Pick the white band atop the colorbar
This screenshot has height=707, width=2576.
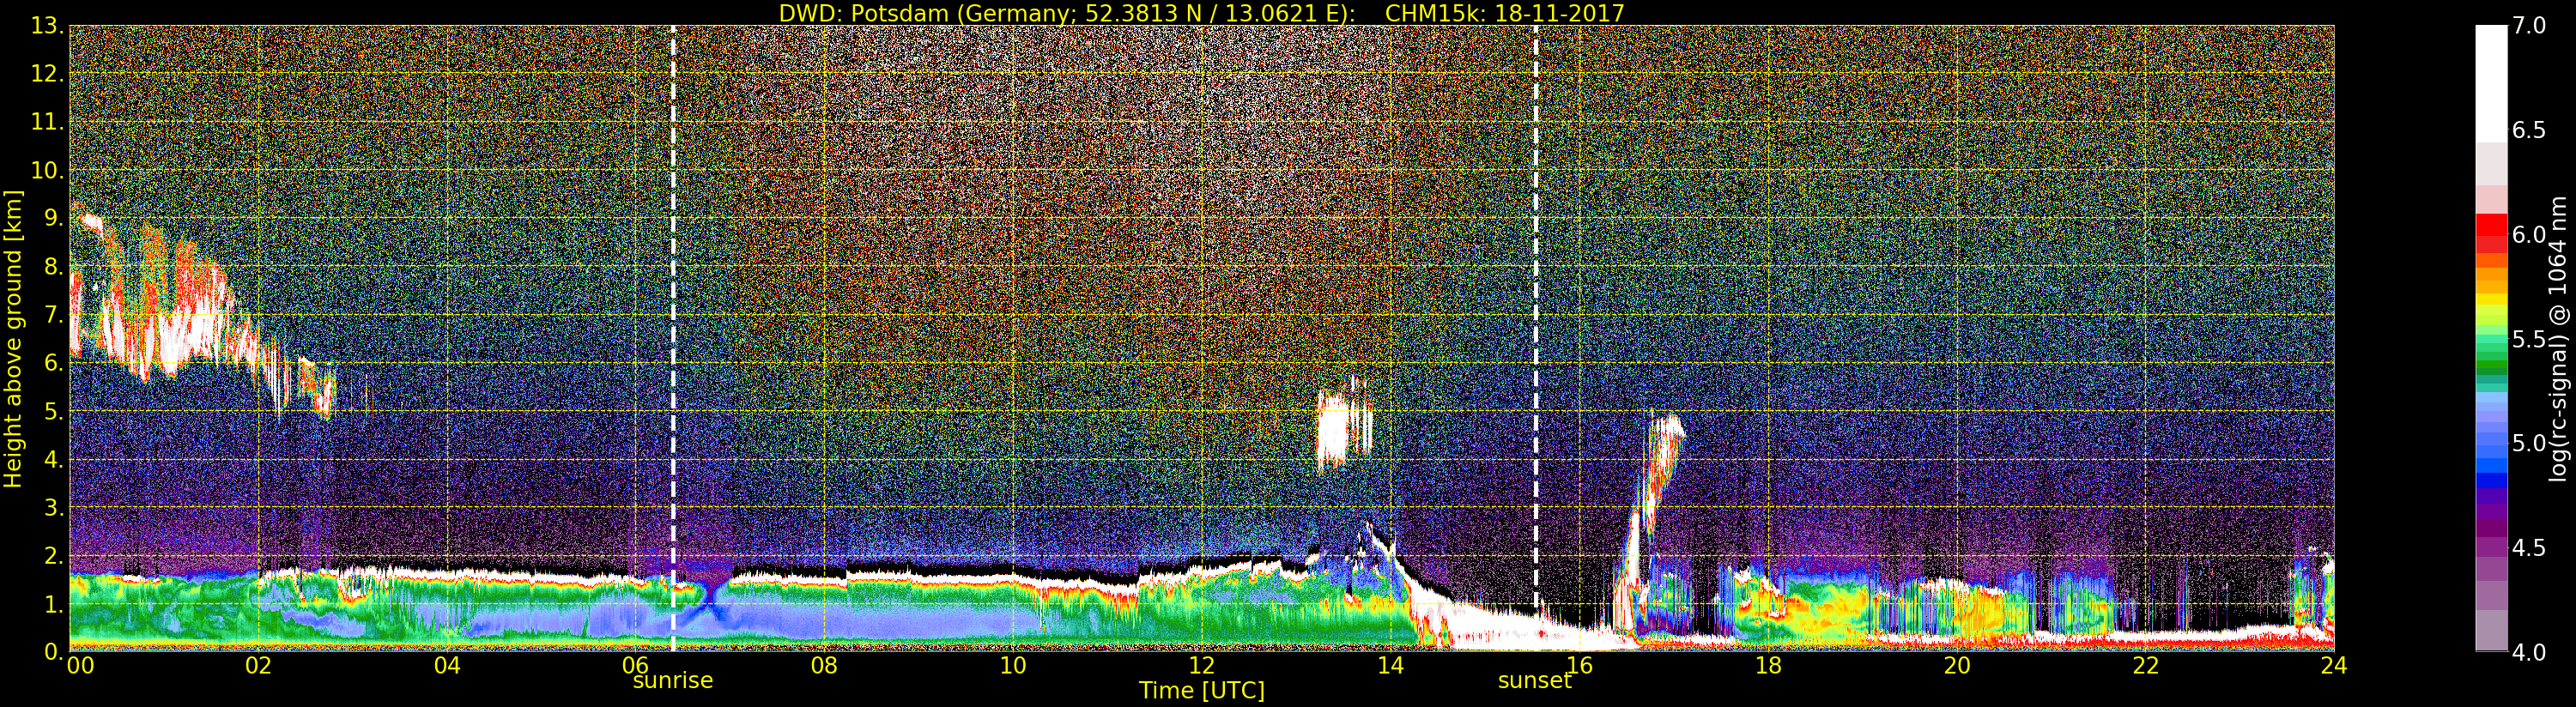tap(2491, 84)
